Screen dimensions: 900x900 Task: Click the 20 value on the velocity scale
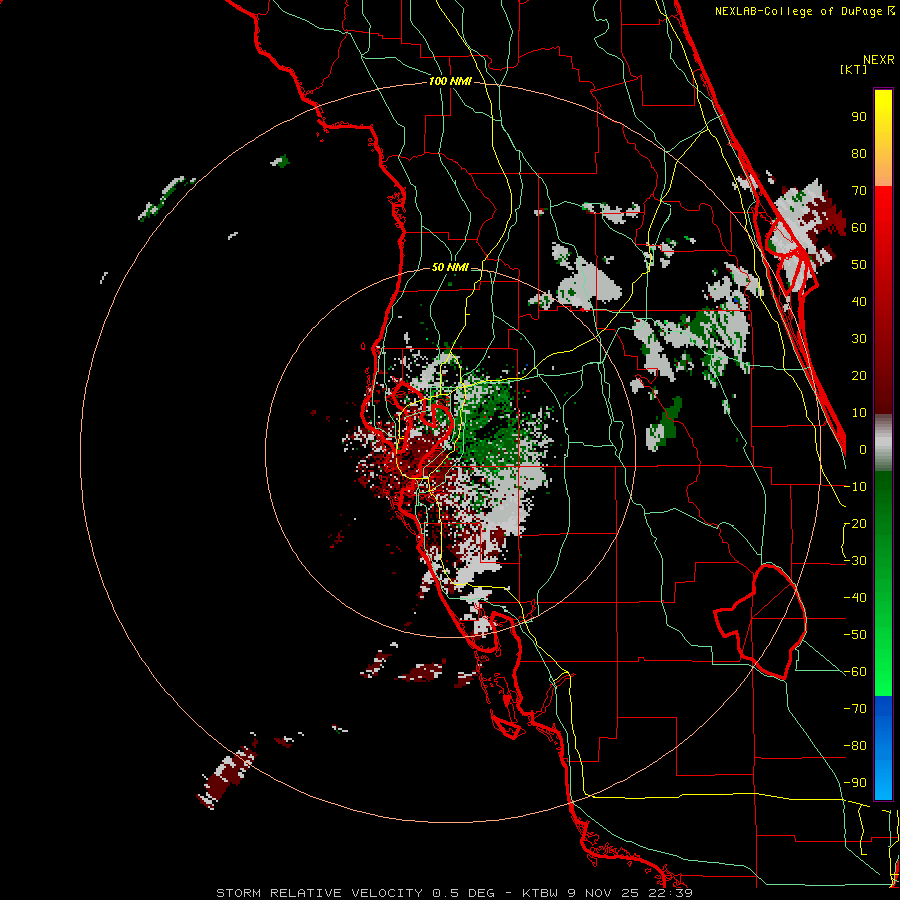pyautogui.click(x=859, y=375)
